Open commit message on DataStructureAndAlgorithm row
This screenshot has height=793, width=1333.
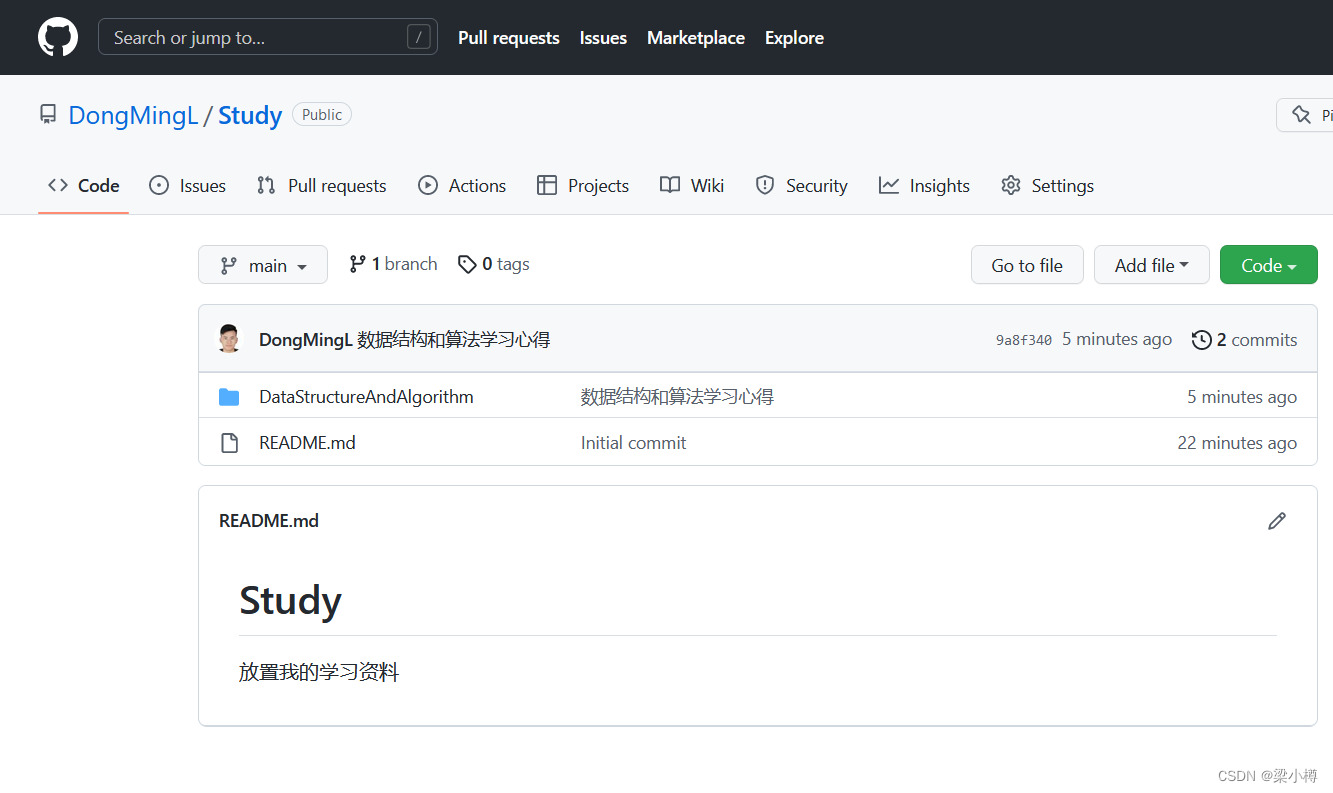point(678,397)
